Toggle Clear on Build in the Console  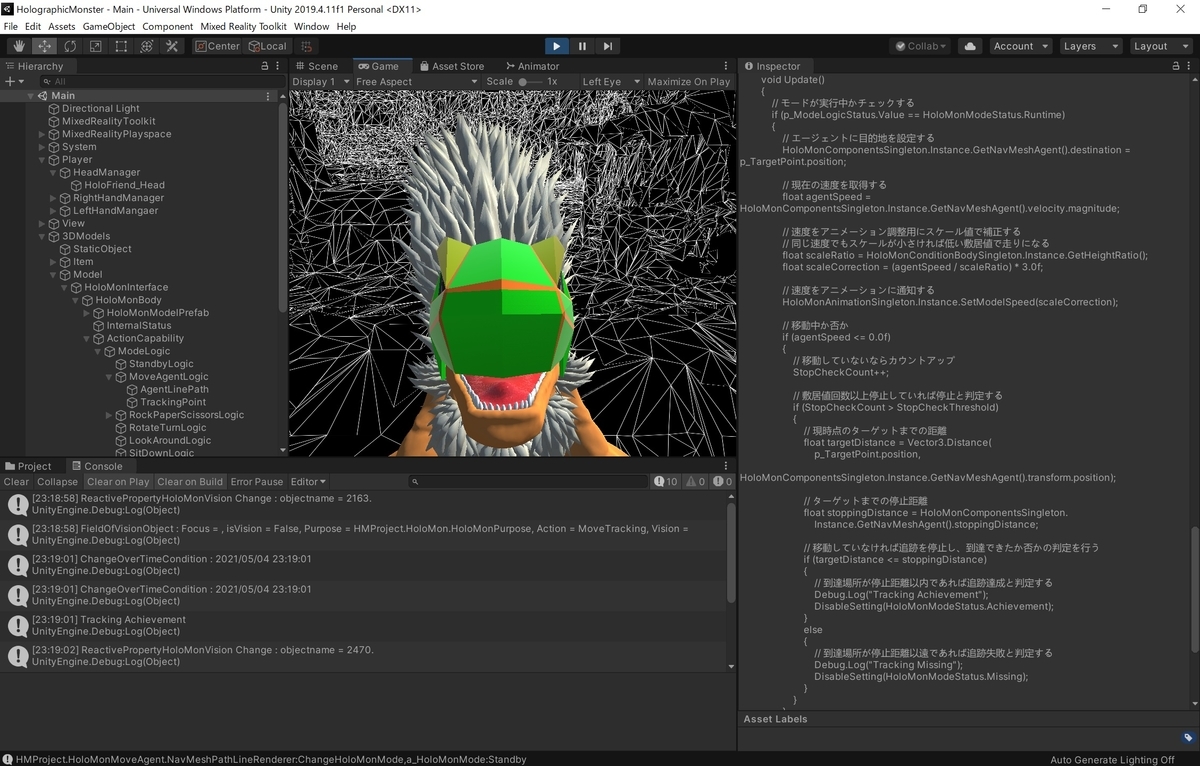click(x=190, y=482)
